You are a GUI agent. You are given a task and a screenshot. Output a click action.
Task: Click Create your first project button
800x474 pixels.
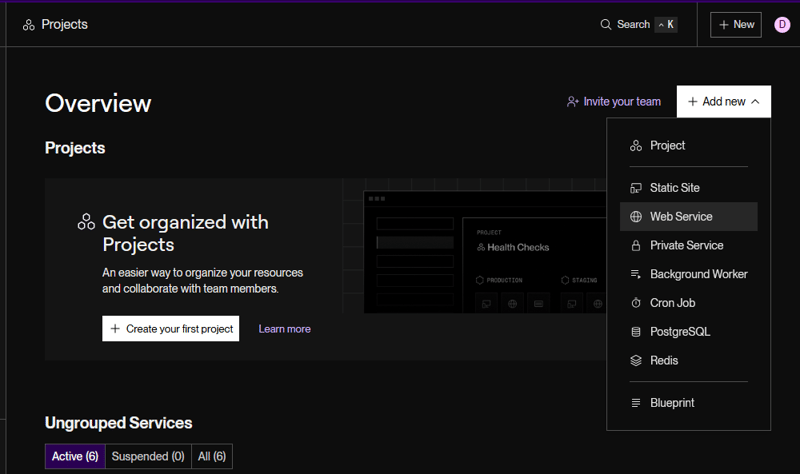tap(170, 329)
